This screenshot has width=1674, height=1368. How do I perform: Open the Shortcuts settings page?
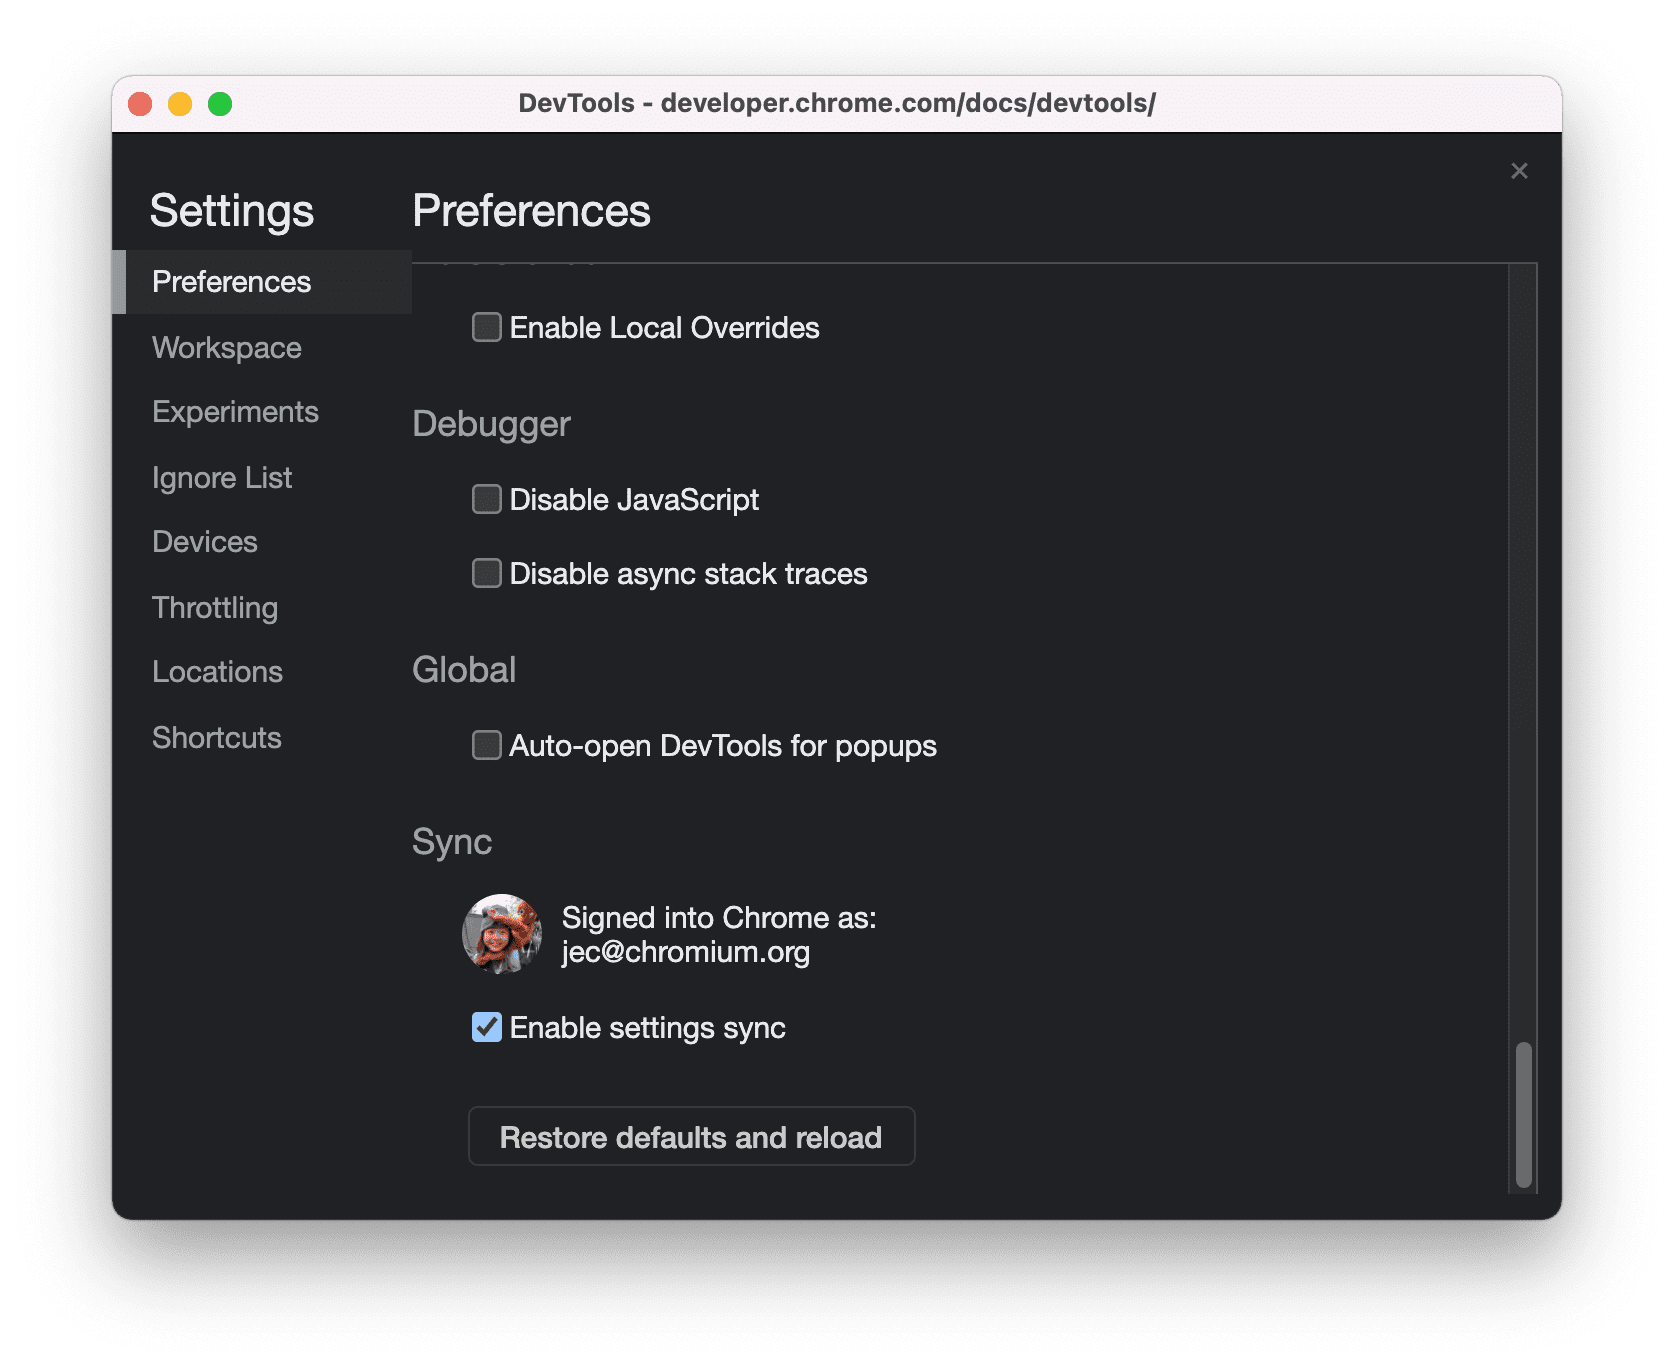point(216,737)
